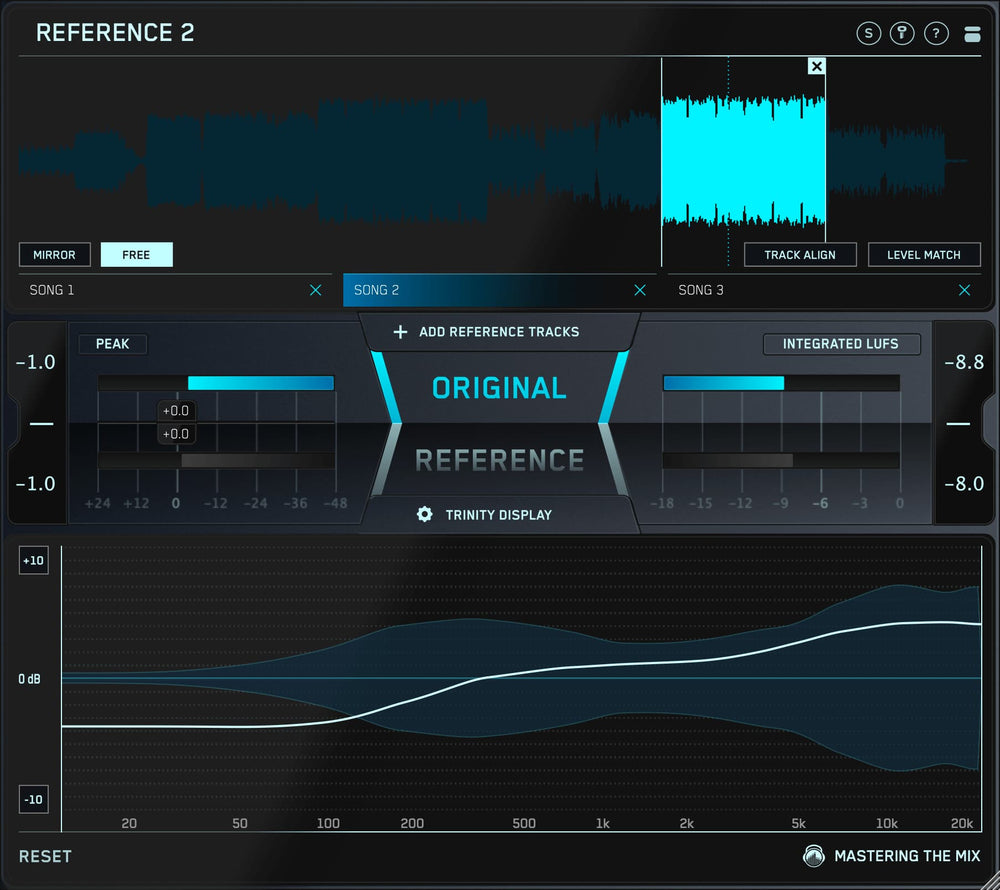
Task: Click the Mastering The Mix logo icon
Action: [x=814, y=856]
